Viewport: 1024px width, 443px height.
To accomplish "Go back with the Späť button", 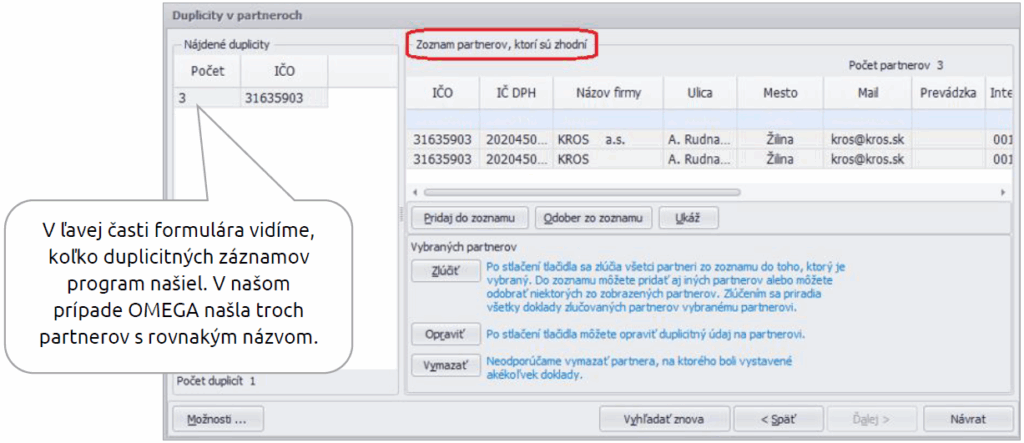I will 777,418.
